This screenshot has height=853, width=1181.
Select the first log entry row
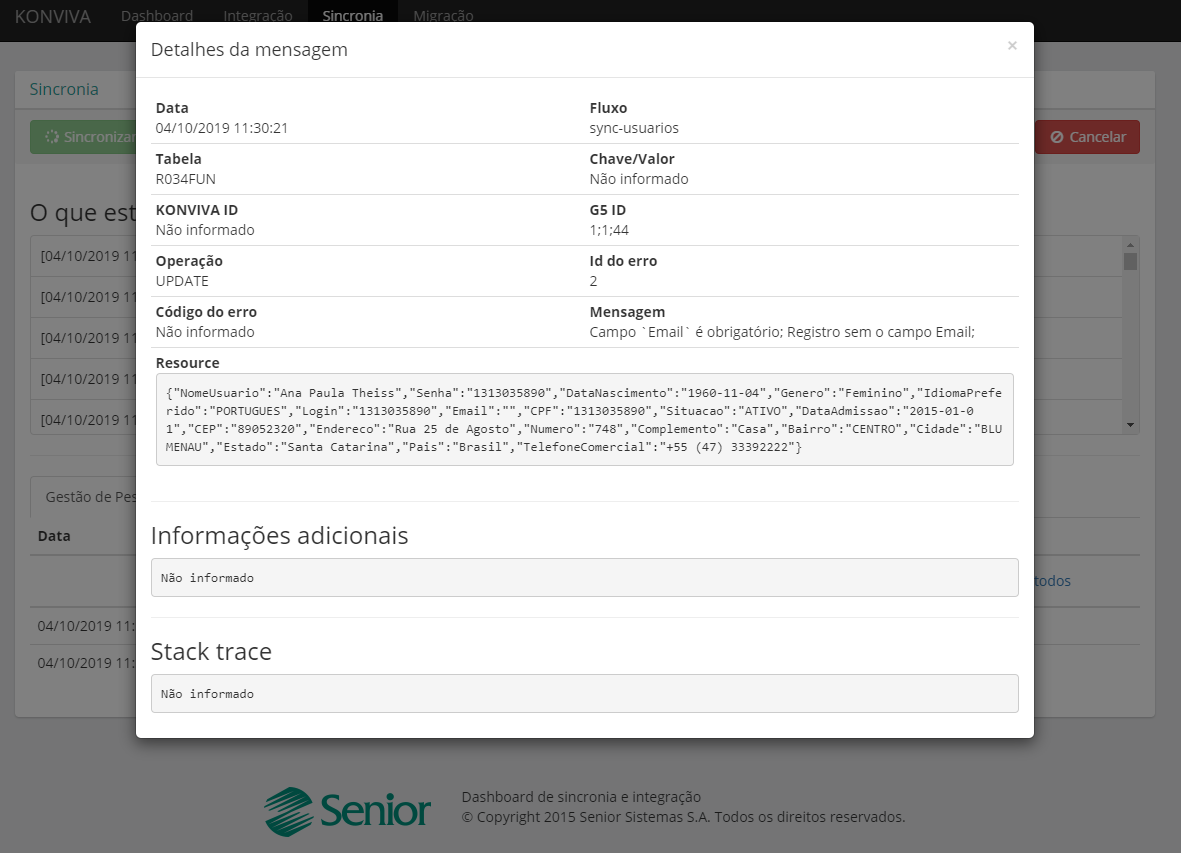(x=85, y=256)
